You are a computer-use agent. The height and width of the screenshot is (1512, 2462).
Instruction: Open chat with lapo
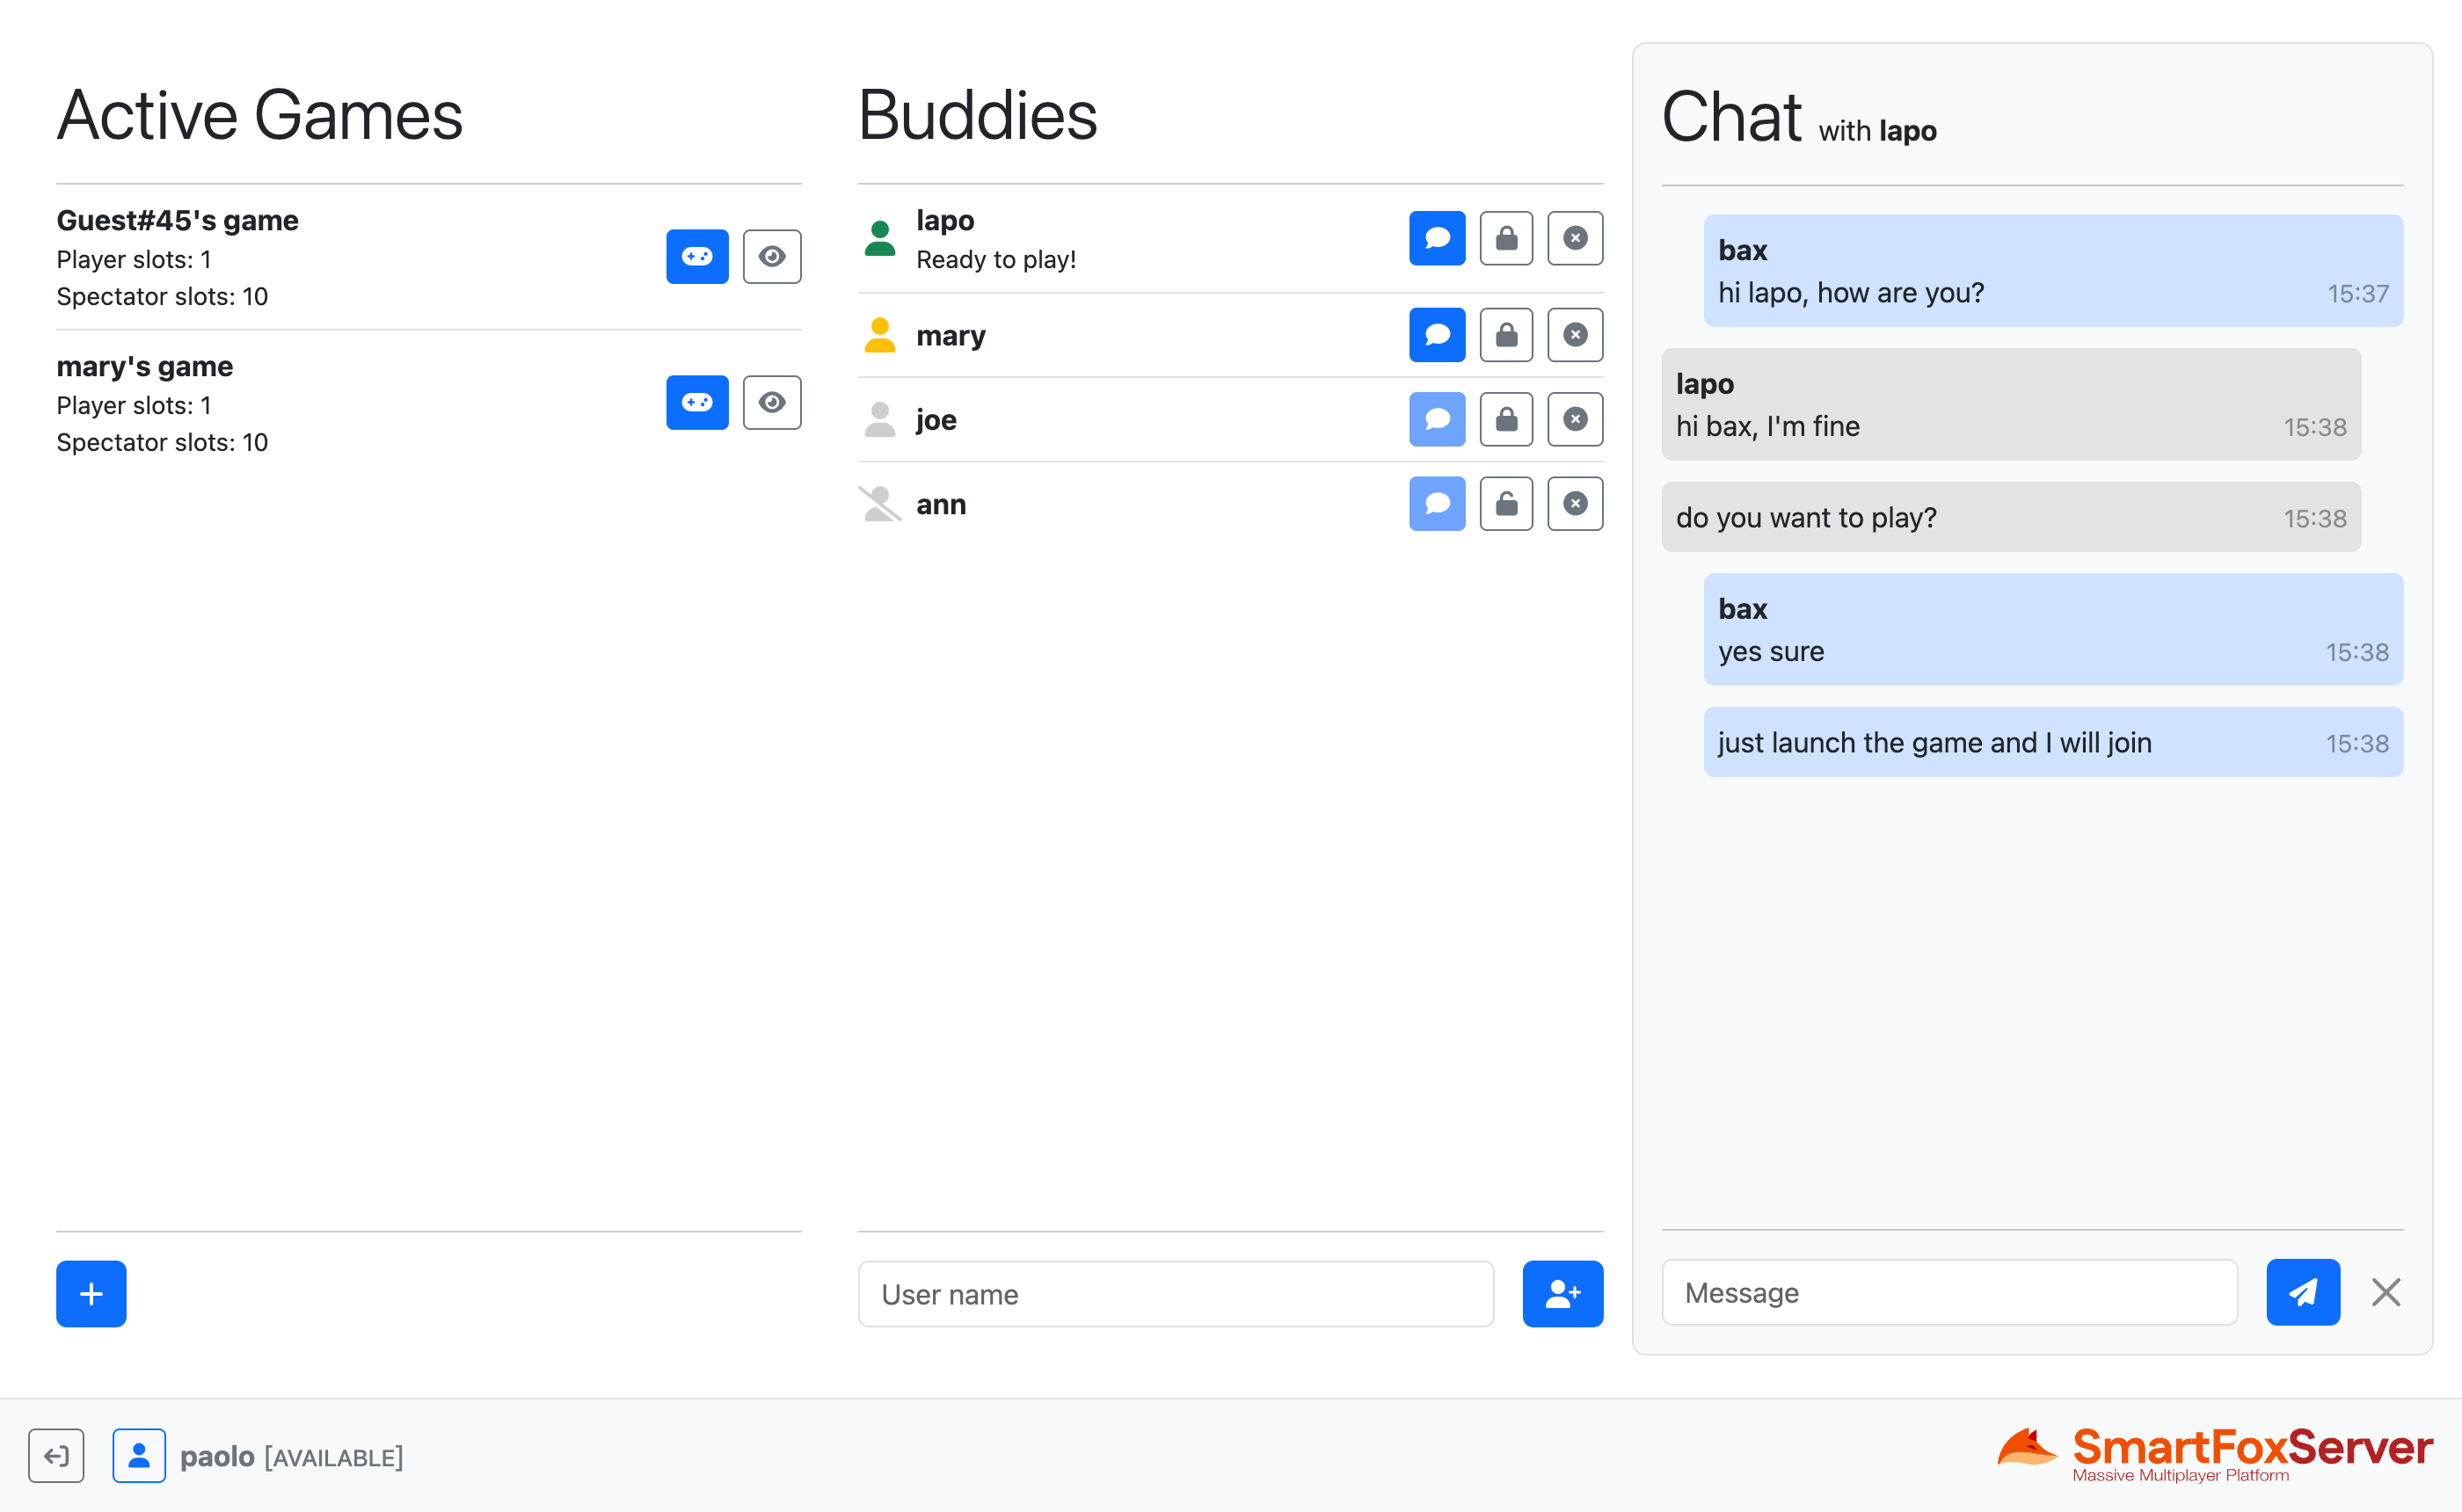[x=1437, y=238]
